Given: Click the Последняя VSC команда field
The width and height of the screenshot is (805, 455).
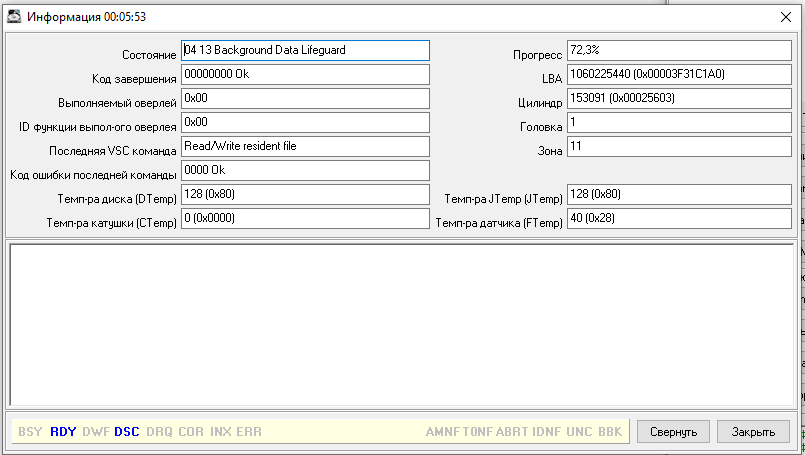Looking at the screenshot, I should [x=305, y=146].
